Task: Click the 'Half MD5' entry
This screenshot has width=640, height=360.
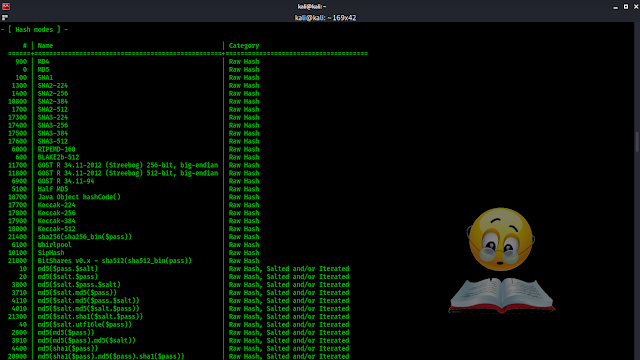Action: click(x=53, y=189)
